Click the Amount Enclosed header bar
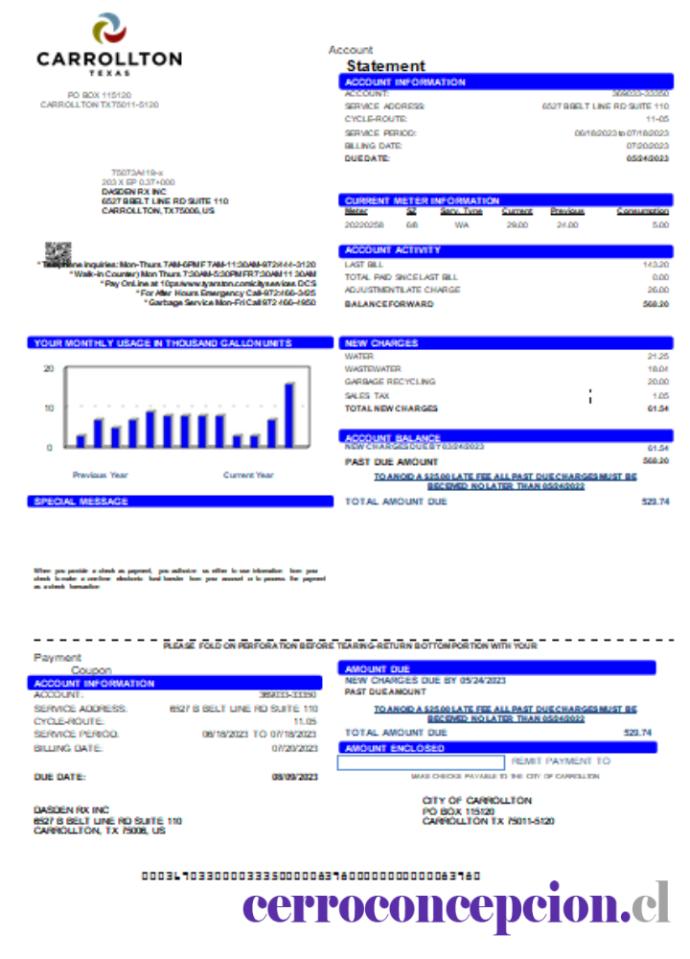This screenshot has width=690, height=959. 497,748
